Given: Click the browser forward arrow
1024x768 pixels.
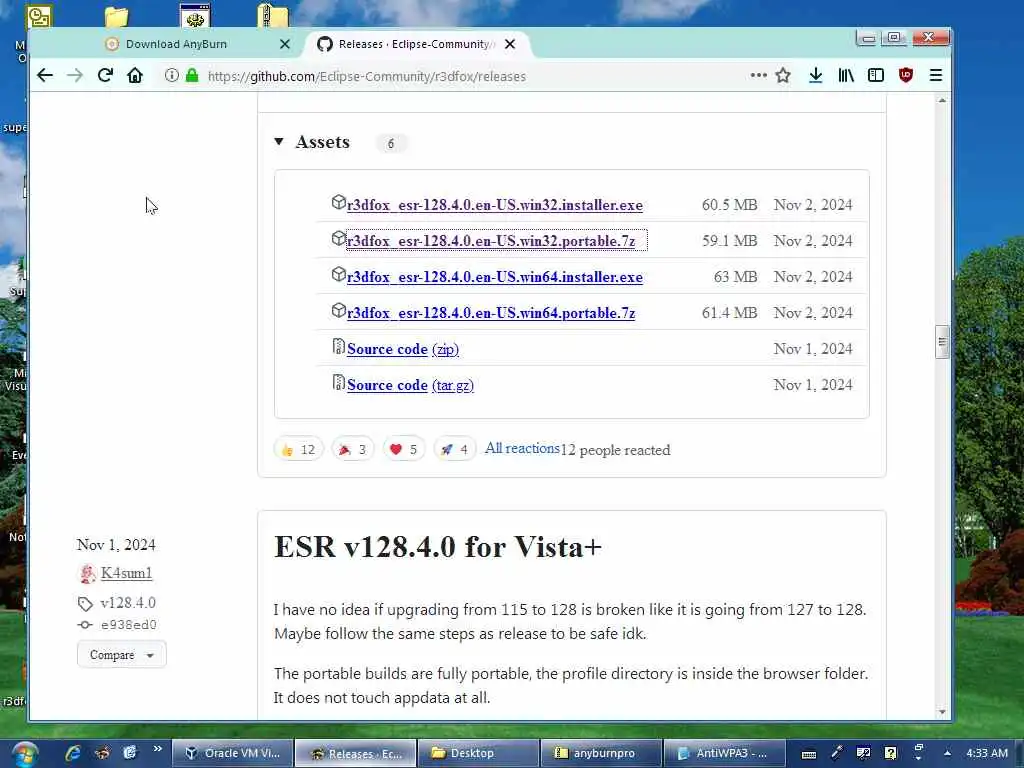Looking at the screenshot, I should (x=74, y=76).
